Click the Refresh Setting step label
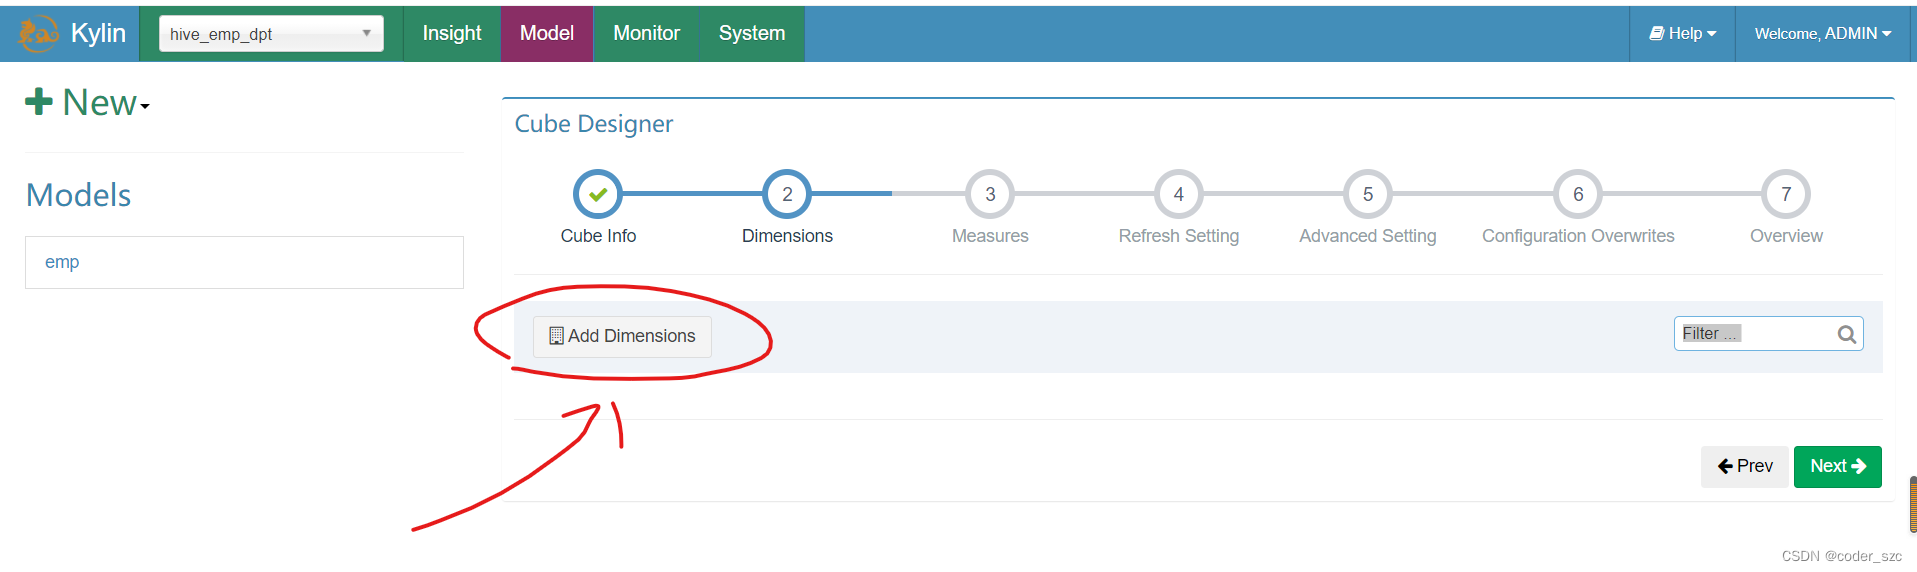The height and width of the screenshot is (572, 1917). click(x=1179, y=236)
